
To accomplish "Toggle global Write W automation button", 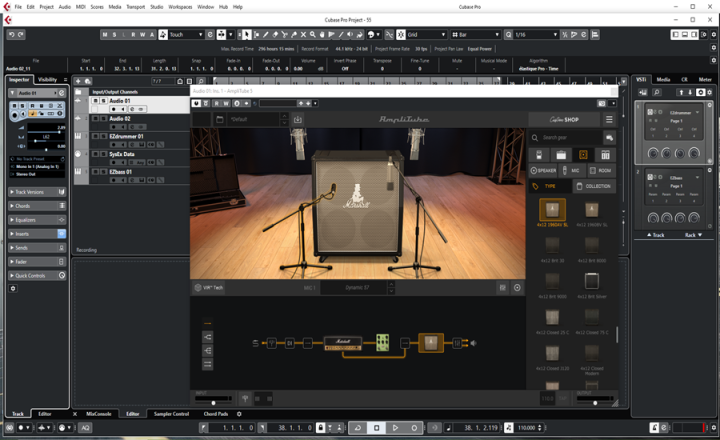I will [x=142, y=34].
